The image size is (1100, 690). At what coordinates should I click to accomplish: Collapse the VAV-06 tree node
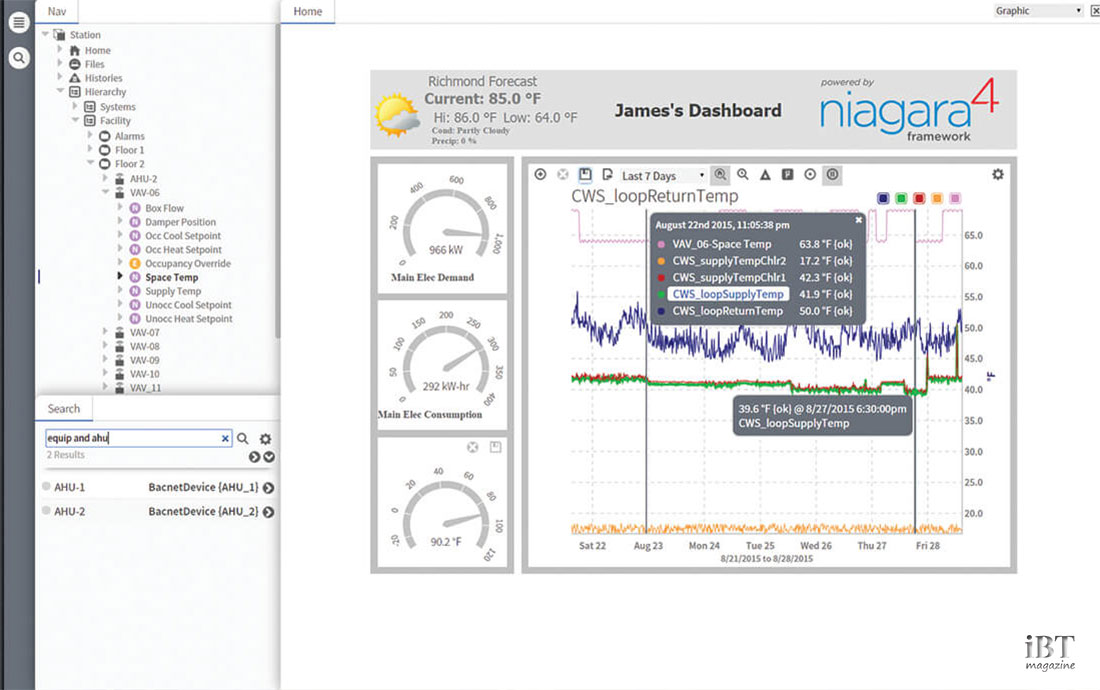tap(105, 191)
